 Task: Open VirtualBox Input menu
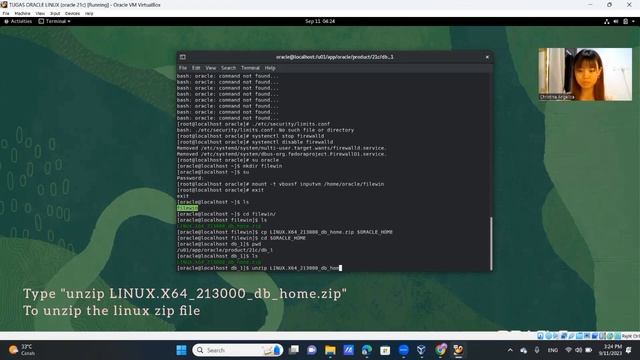pyautogui.click(x=55, y=13)
